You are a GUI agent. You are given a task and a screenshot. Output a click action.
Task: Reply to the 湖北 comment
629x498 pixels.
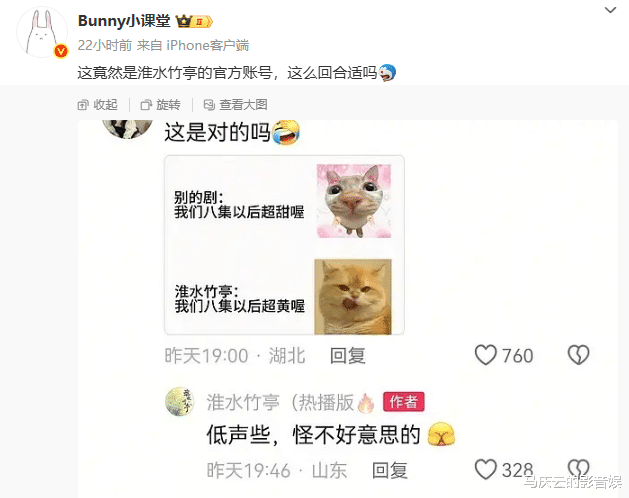coord(347,356)
